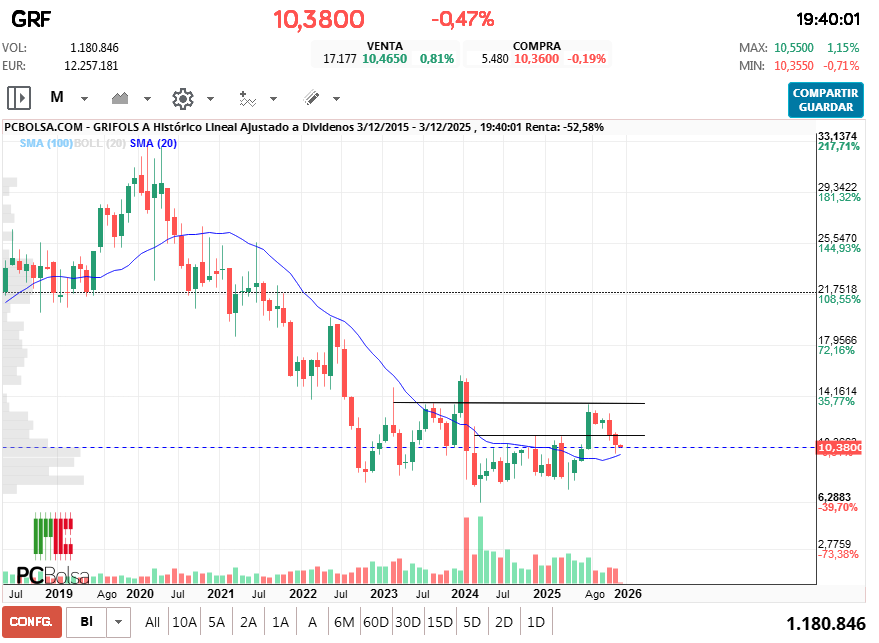Open the chart type area icon
This screenshot has width=879, height=643.
coord(120,99)
